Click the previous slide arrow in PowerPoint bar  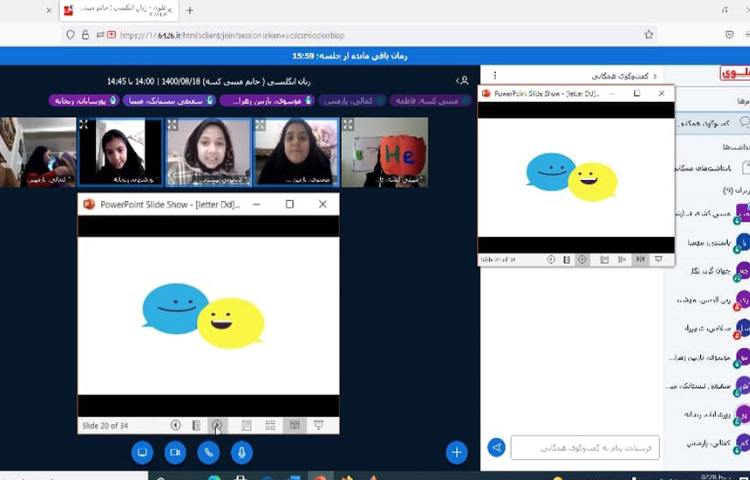click(176, 425)
